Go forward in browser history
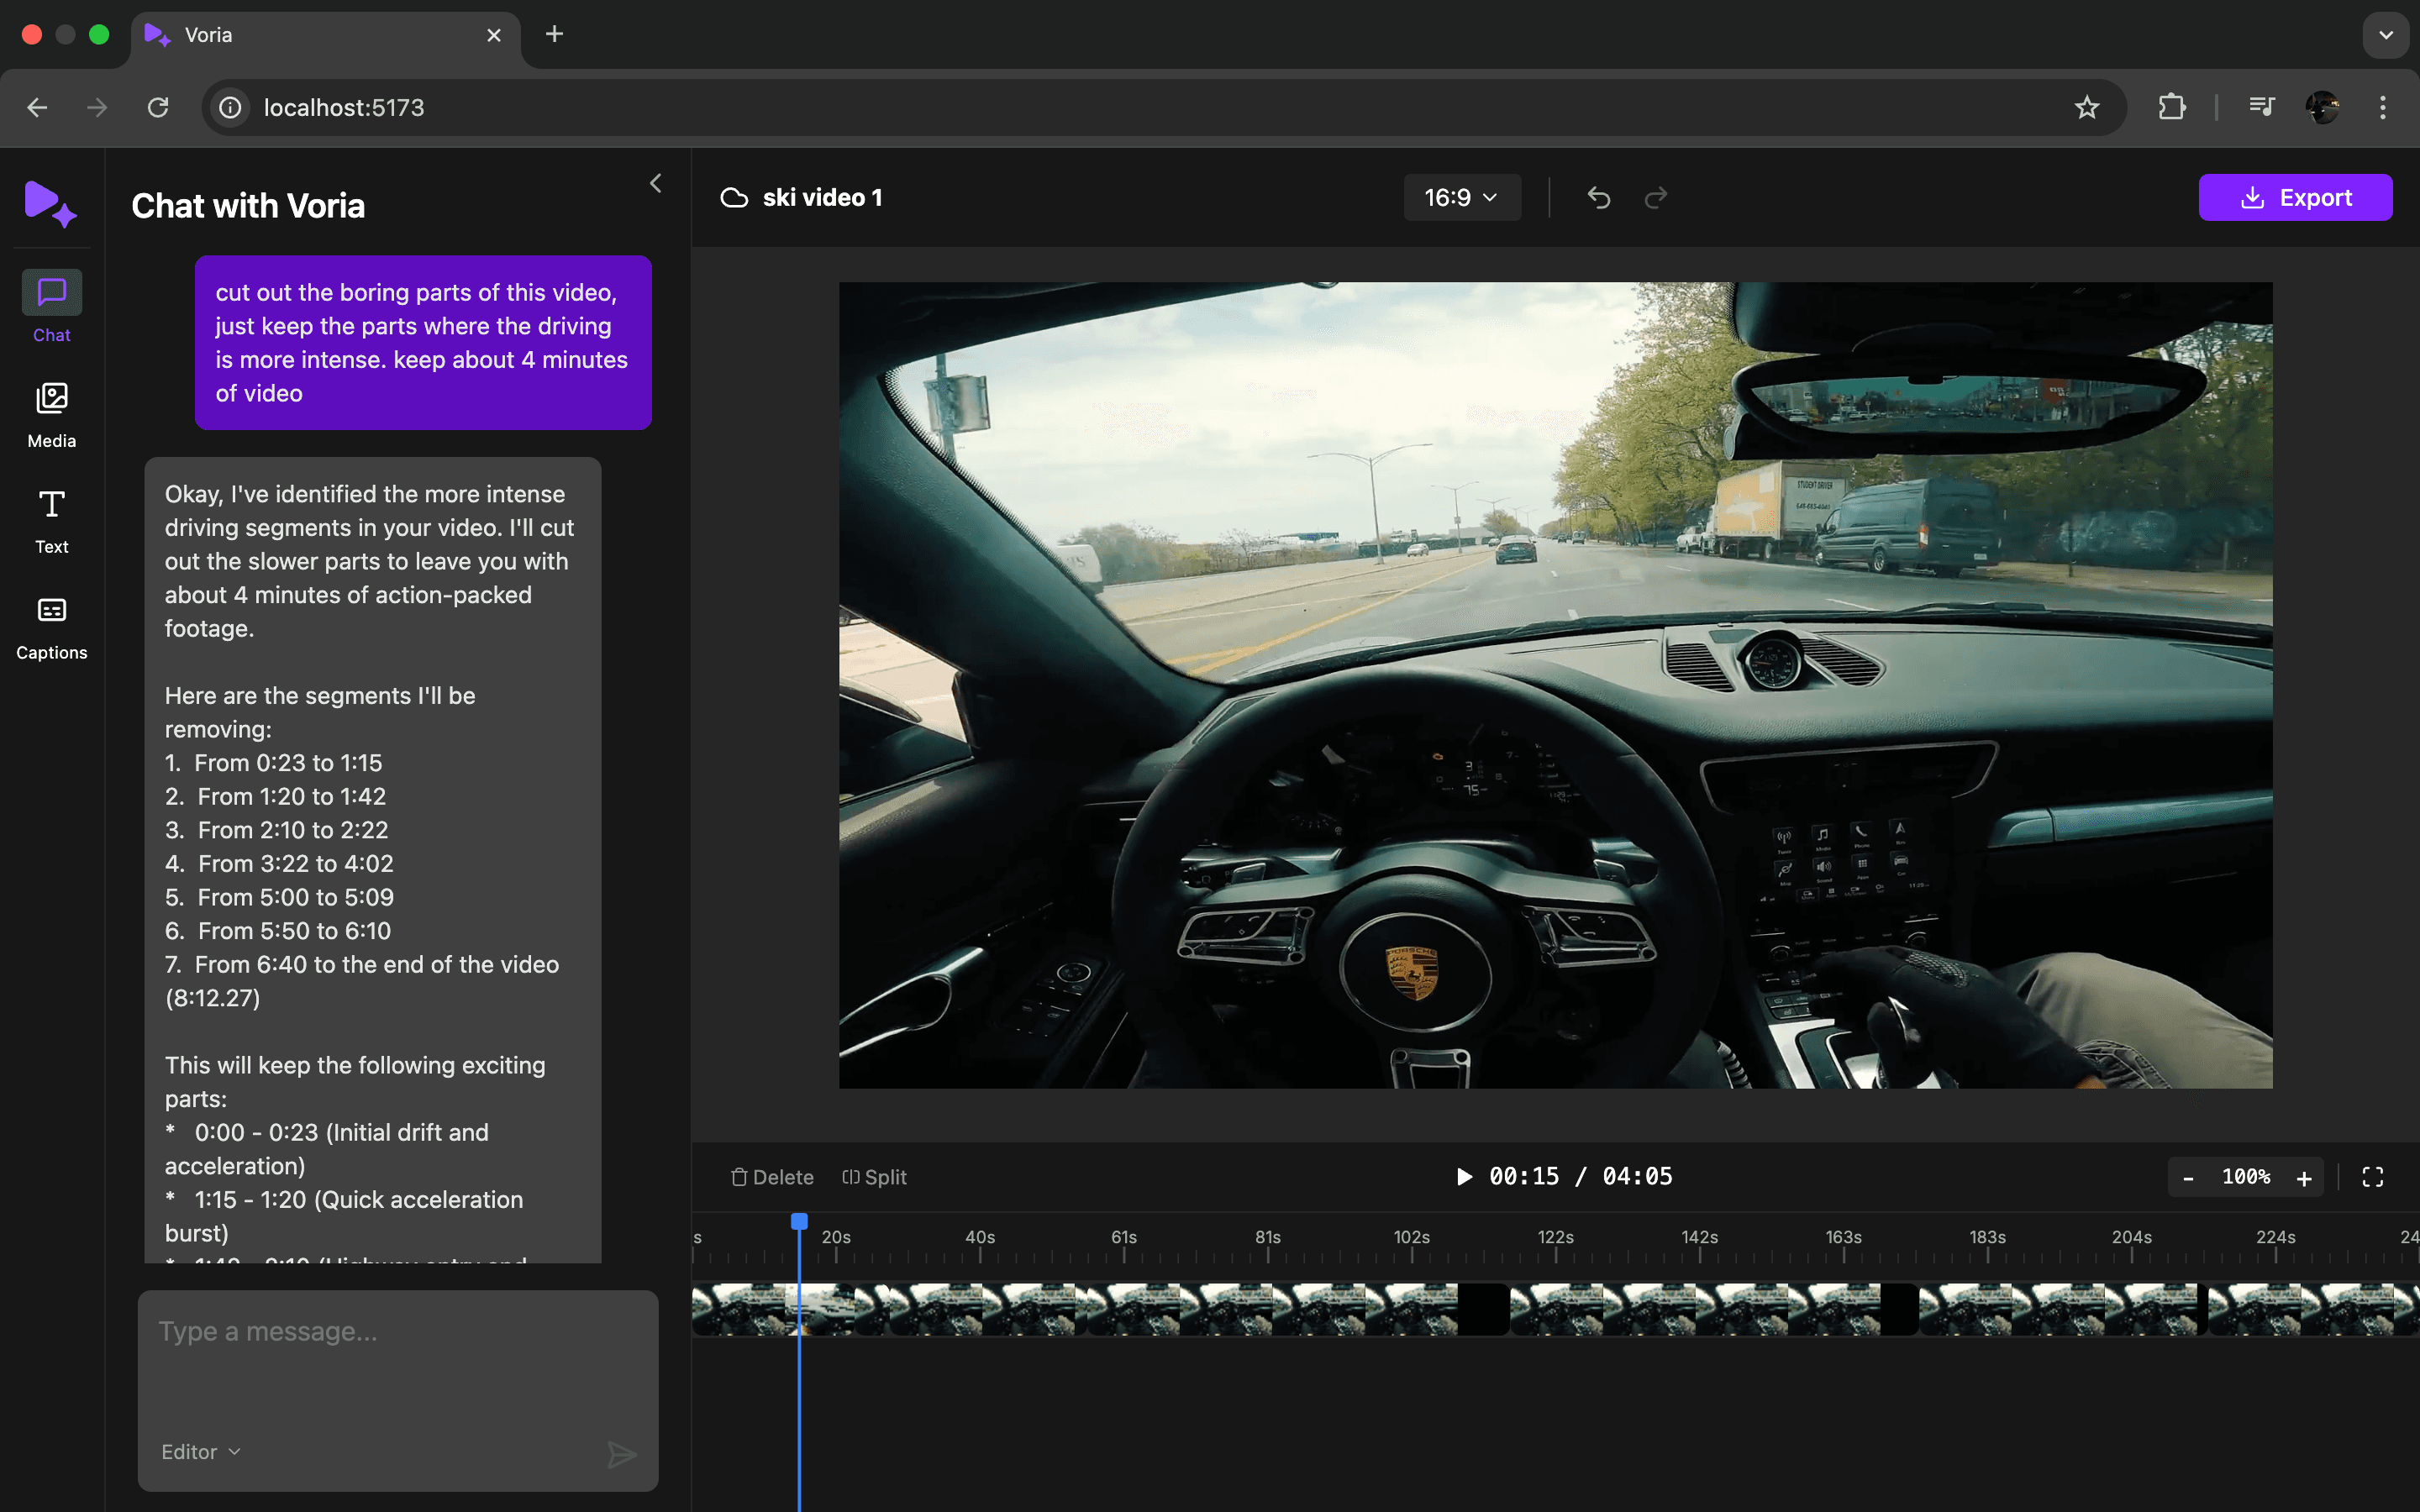Viewport: 2420px width, 1512px height. (97, 107)
